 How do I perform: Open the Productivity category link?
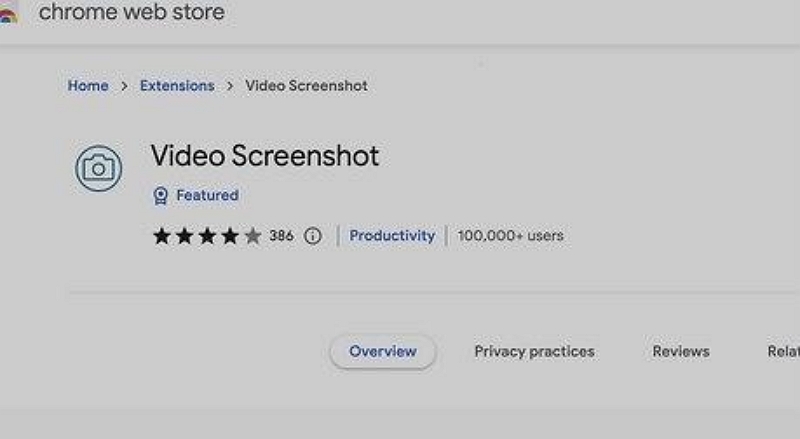coord(392,236)
